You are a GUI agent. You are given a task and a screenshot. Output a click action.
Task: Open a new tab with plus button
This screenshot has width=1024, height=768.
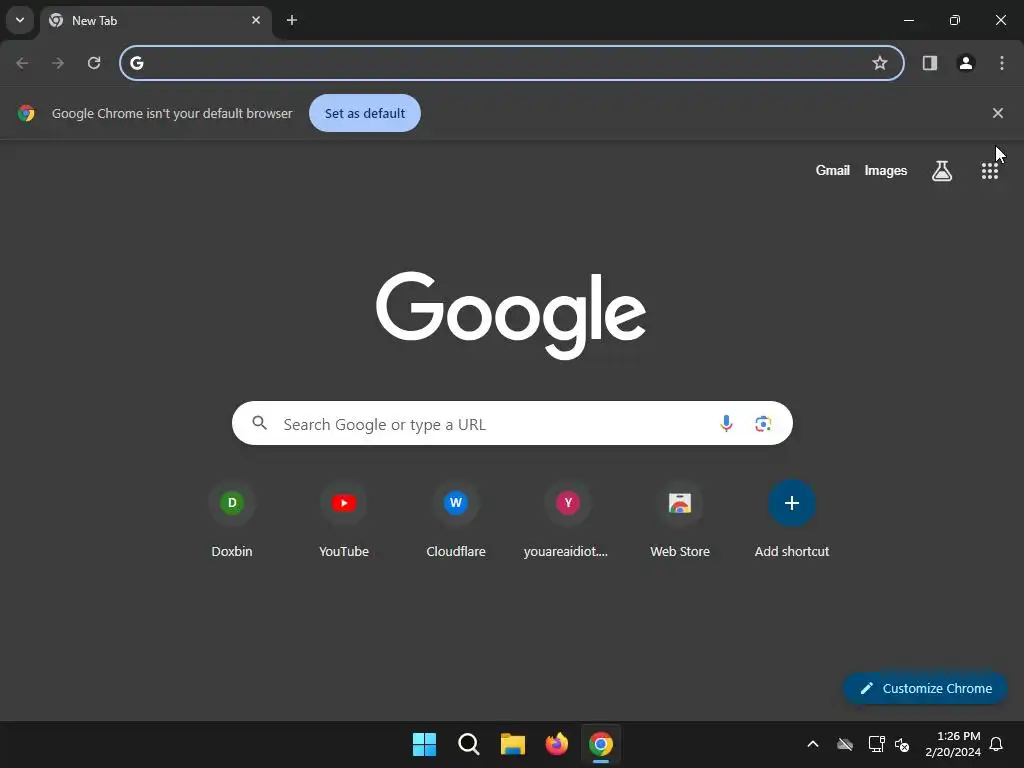coord(292,20)
